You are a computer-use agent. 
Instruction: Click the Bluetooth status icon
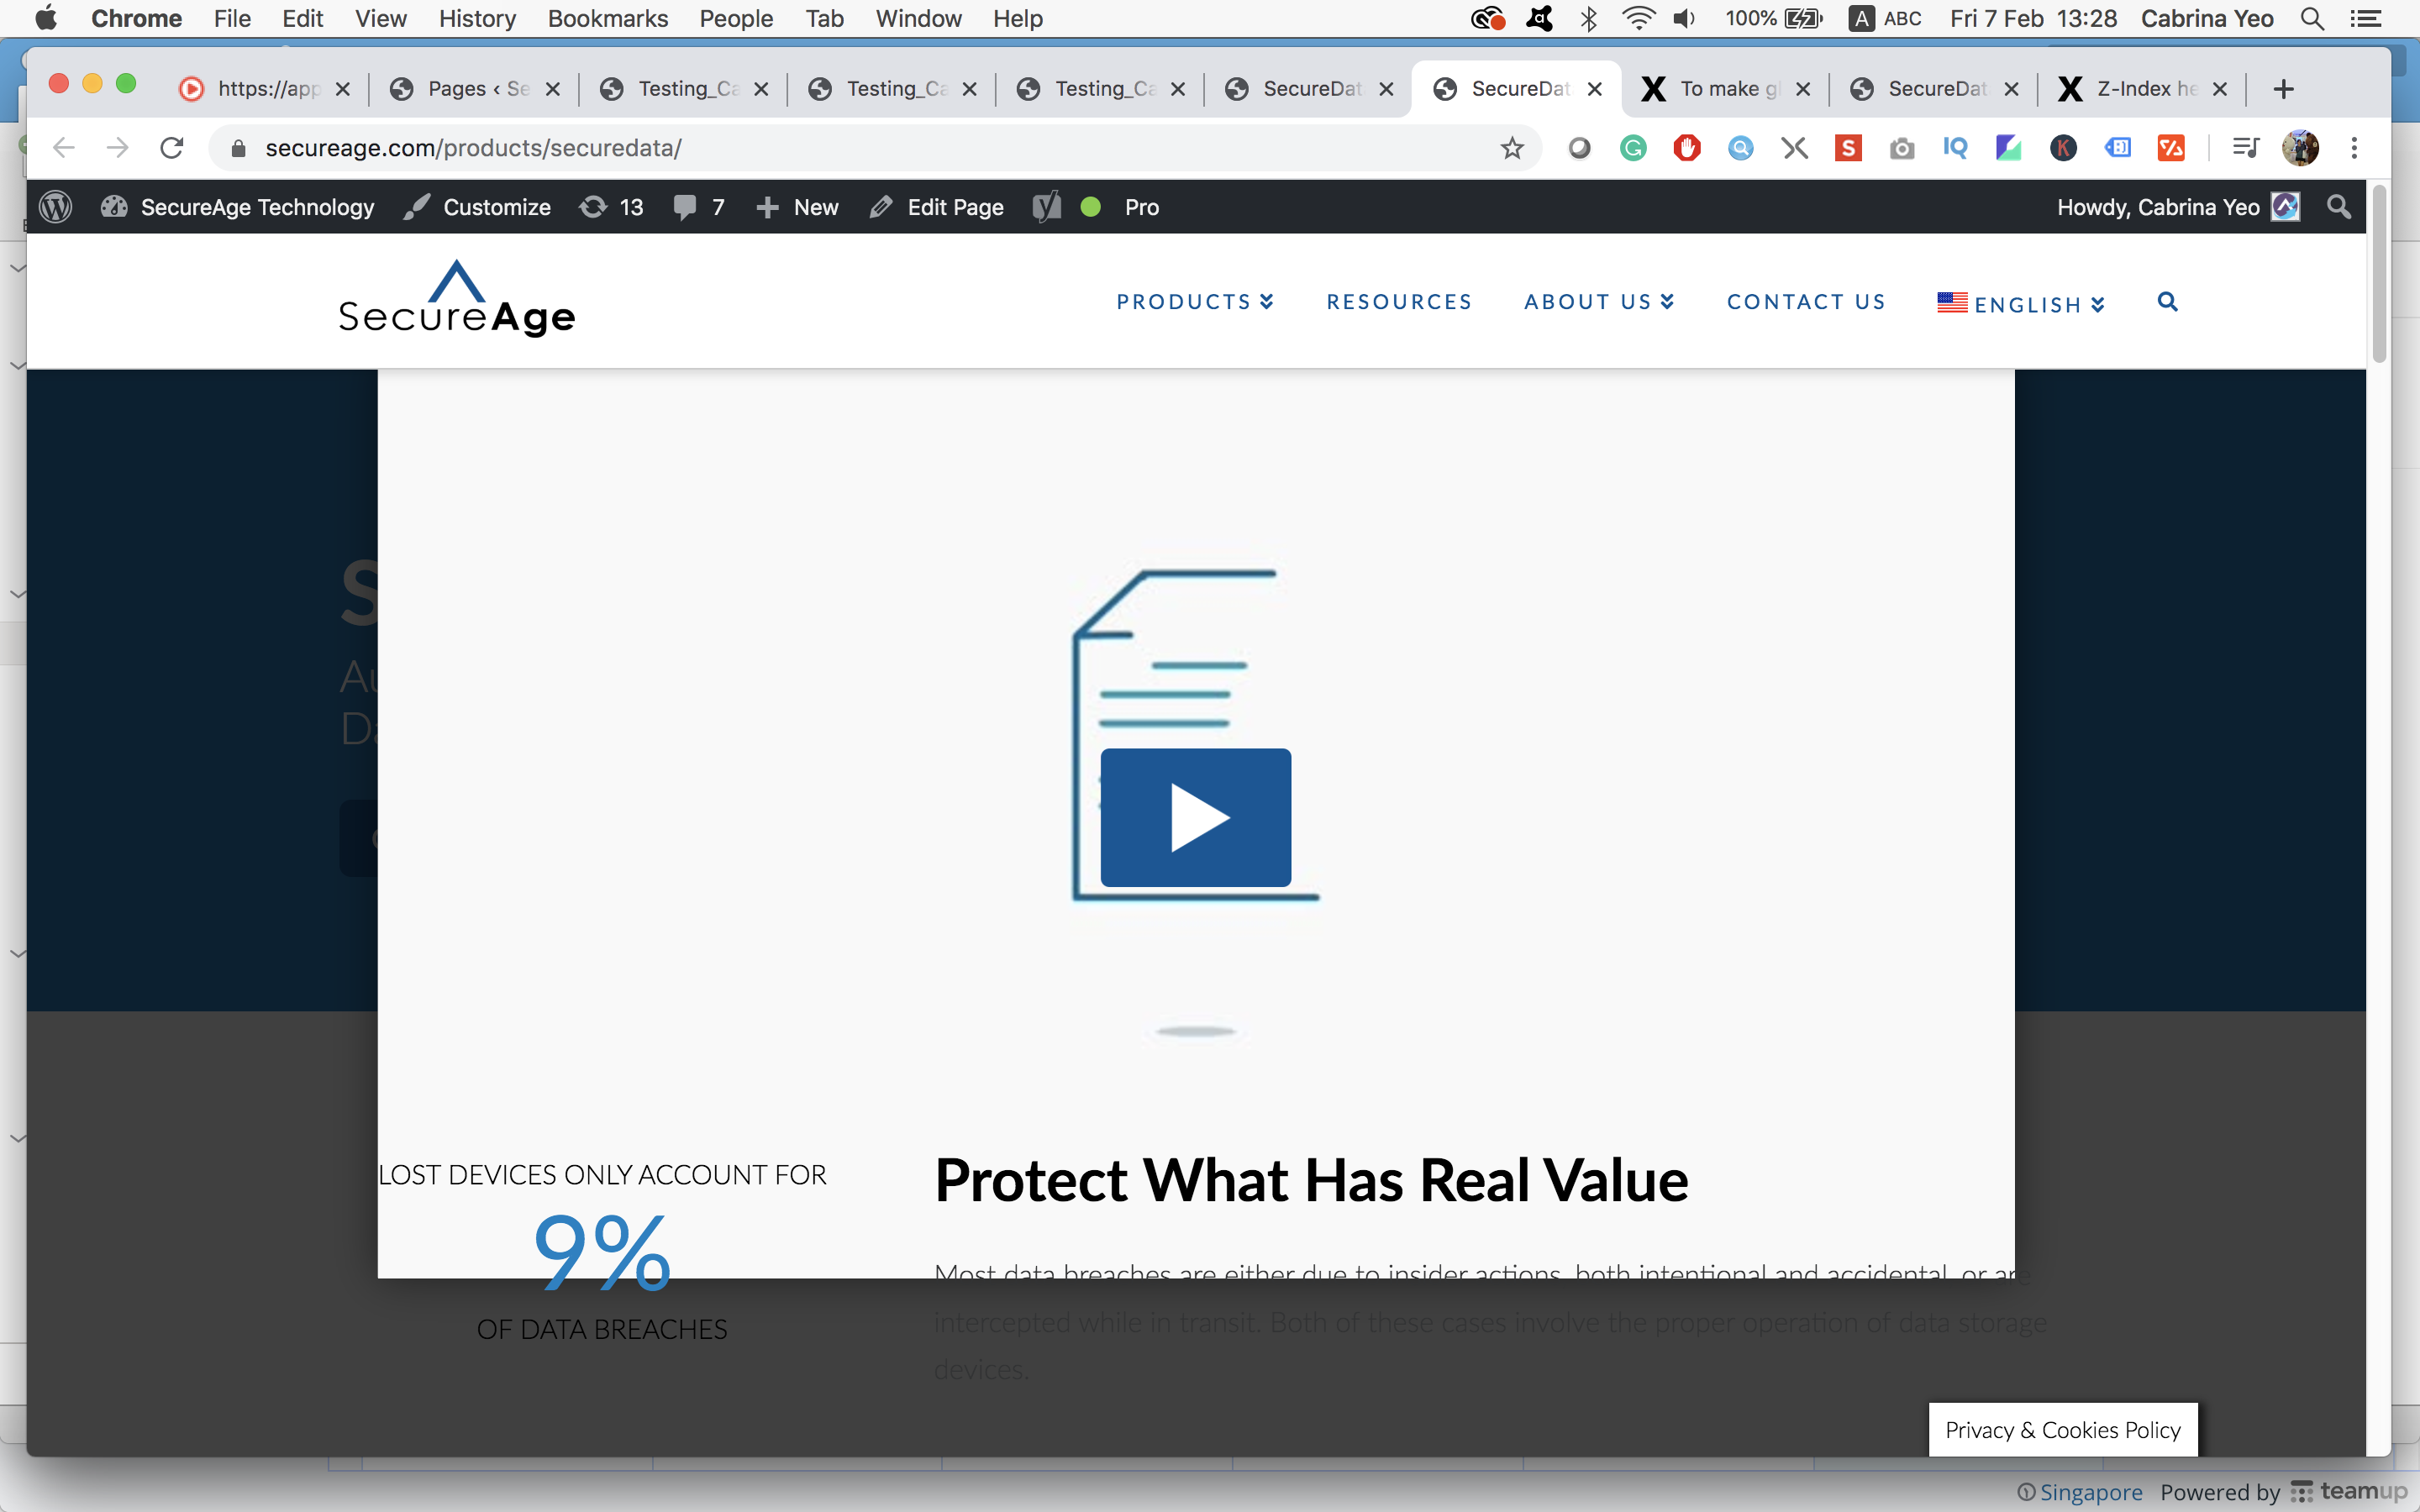coord(1588,18)
